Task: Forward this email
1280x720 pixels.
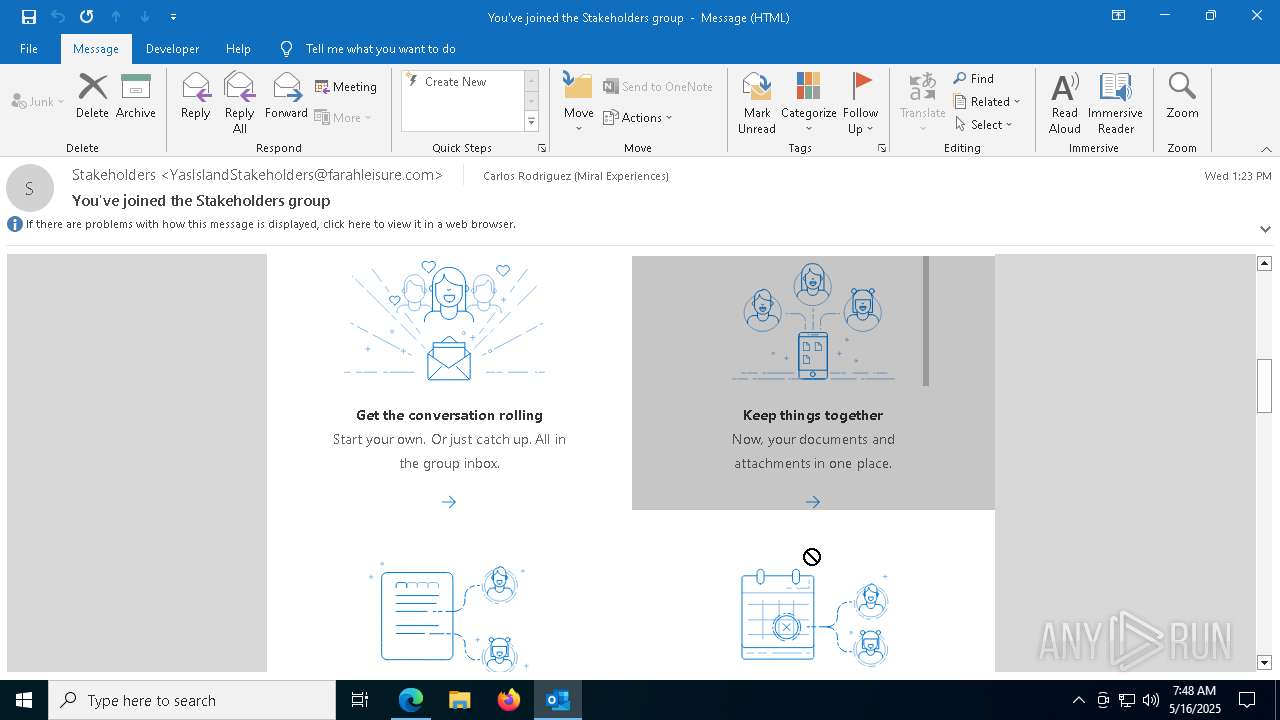Action: [286, 97]
